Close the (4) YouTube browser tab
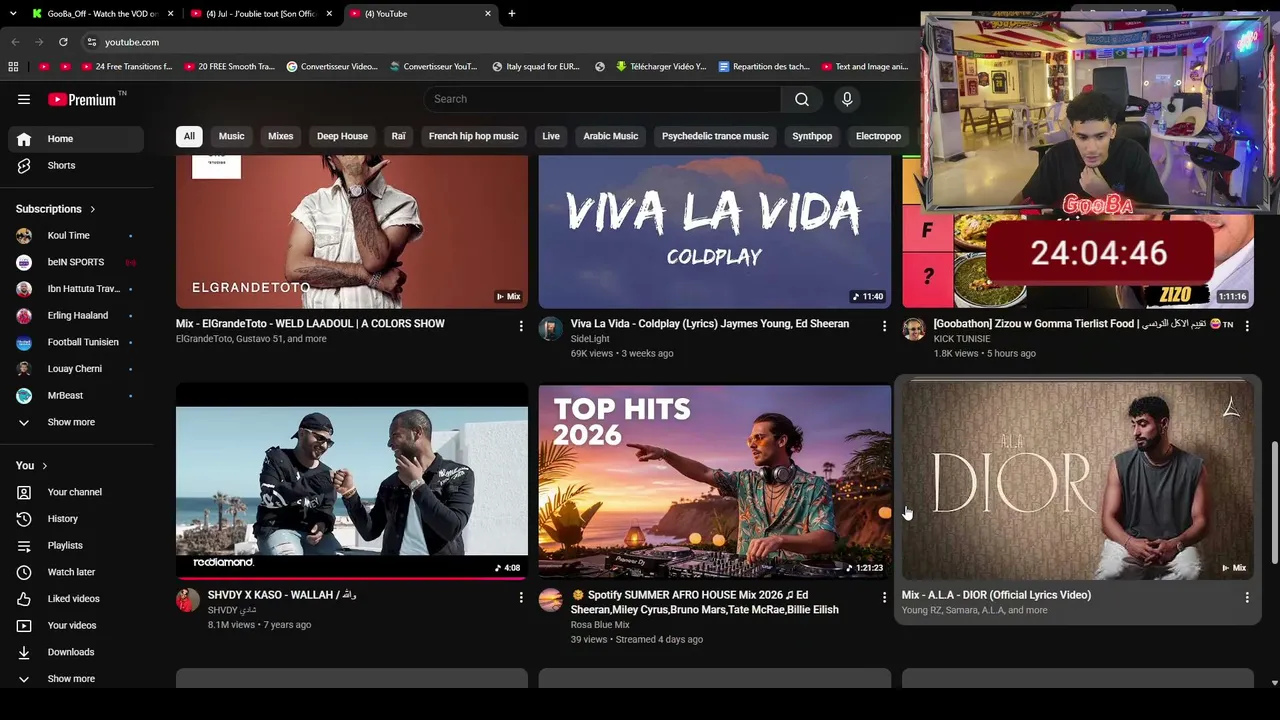The image size is (1280, 720). [x=488, y=14]
